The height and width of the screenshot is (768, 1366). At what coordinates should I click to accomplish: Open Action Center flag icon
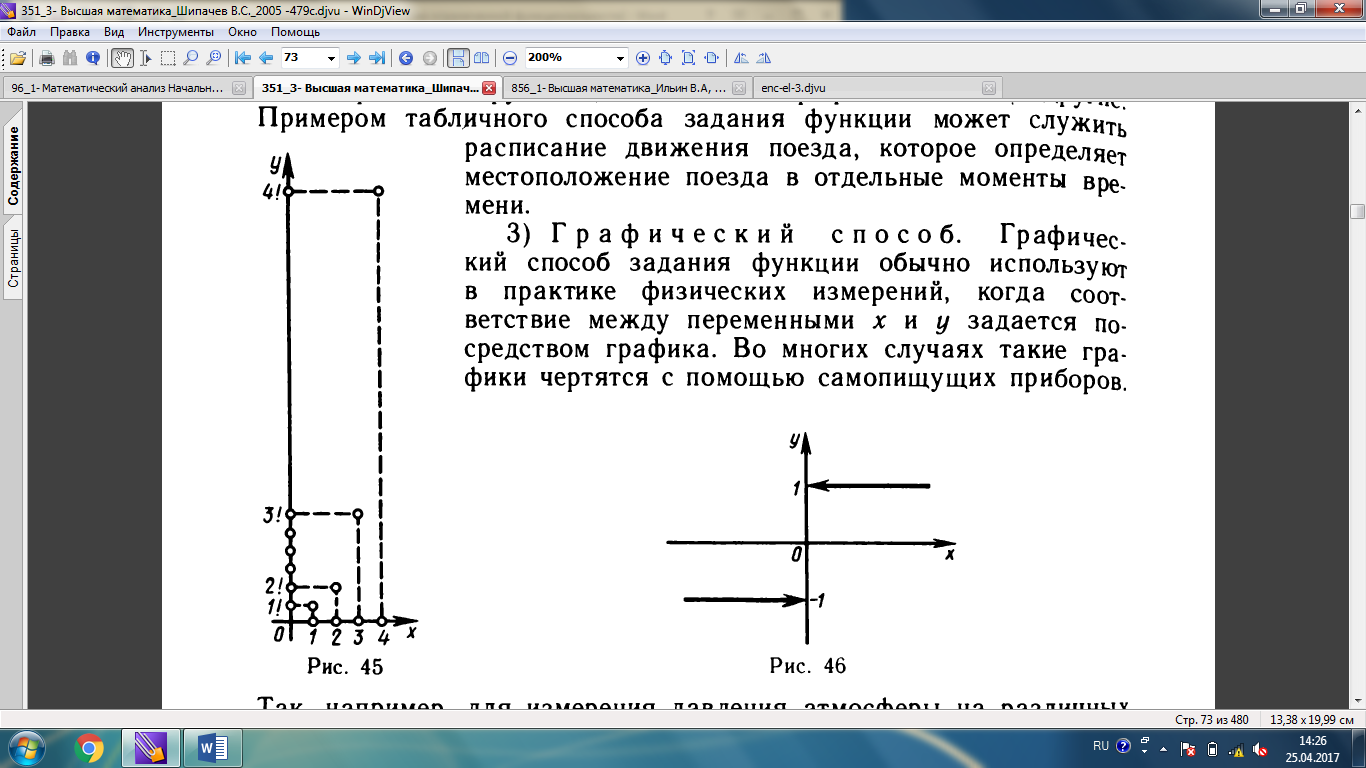pyautogui.click(x=1188, y=748)
